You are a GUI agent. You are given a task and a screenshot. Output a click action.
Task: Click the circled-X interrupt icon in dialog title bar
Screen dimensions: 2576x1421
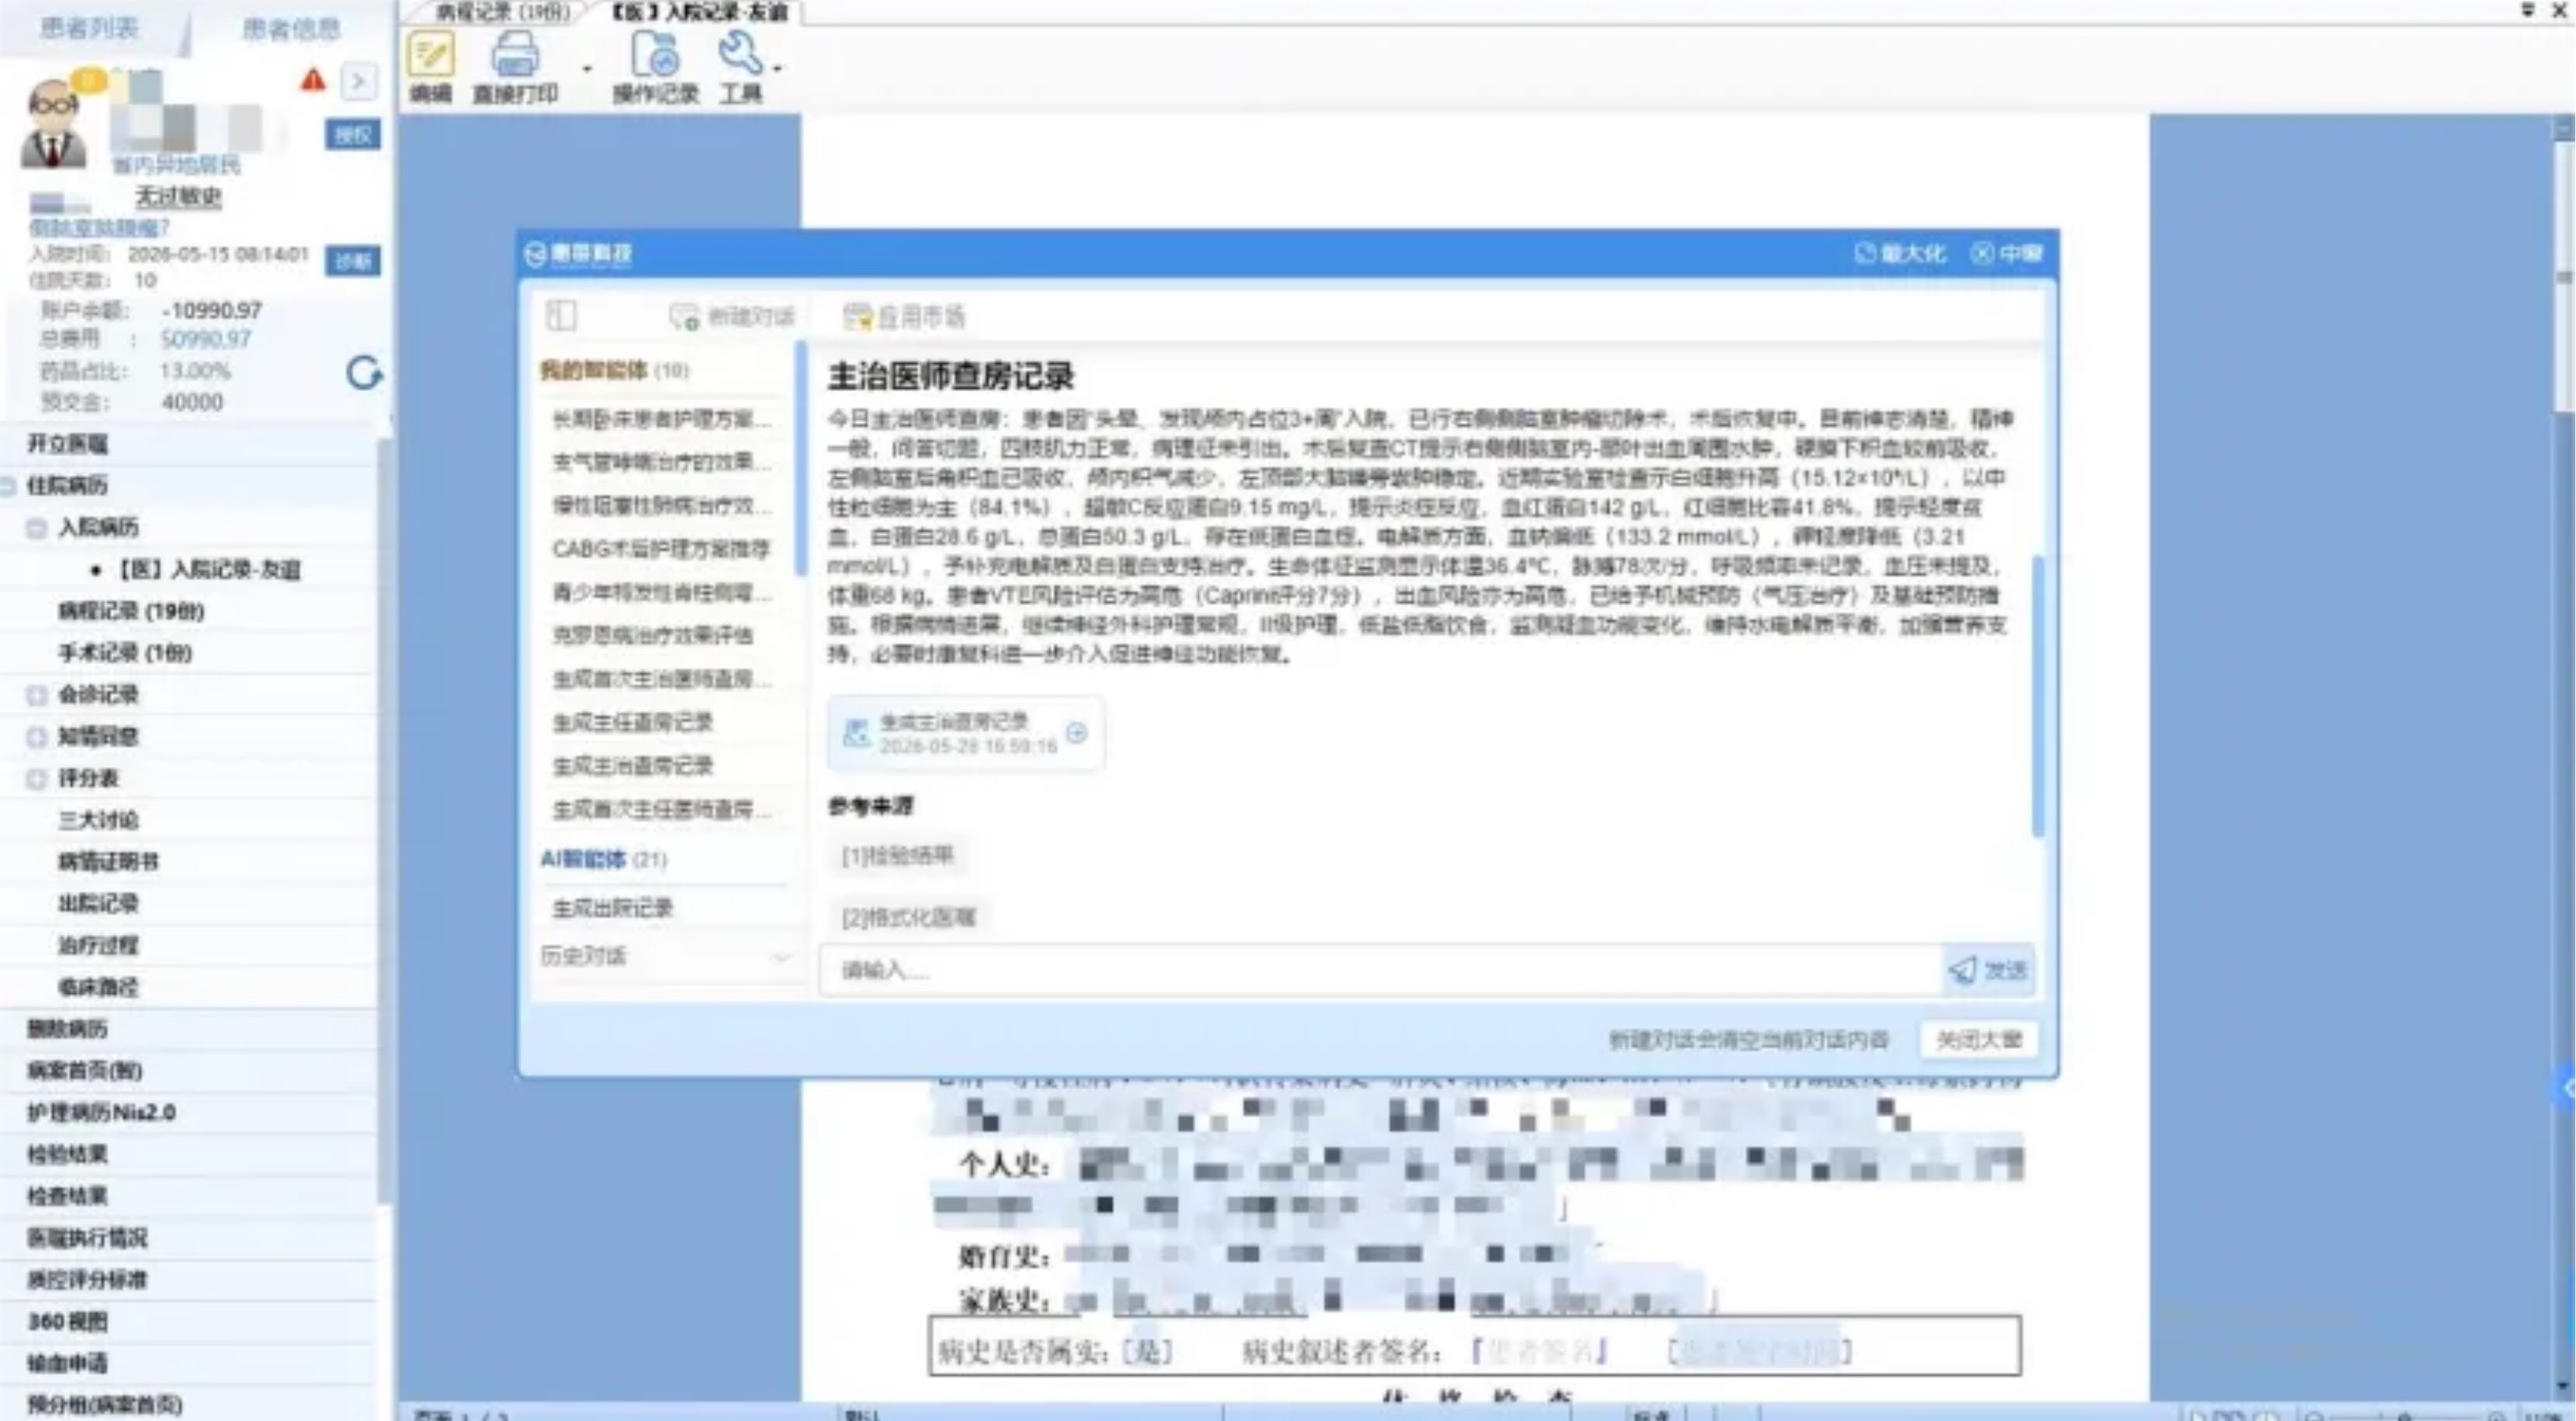pos(1982,253)
